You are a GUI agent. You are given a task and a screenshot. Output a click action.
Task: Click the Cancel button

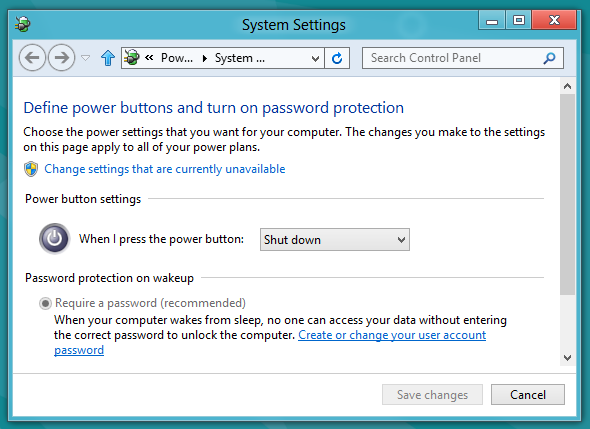click(x=528, y=394)
